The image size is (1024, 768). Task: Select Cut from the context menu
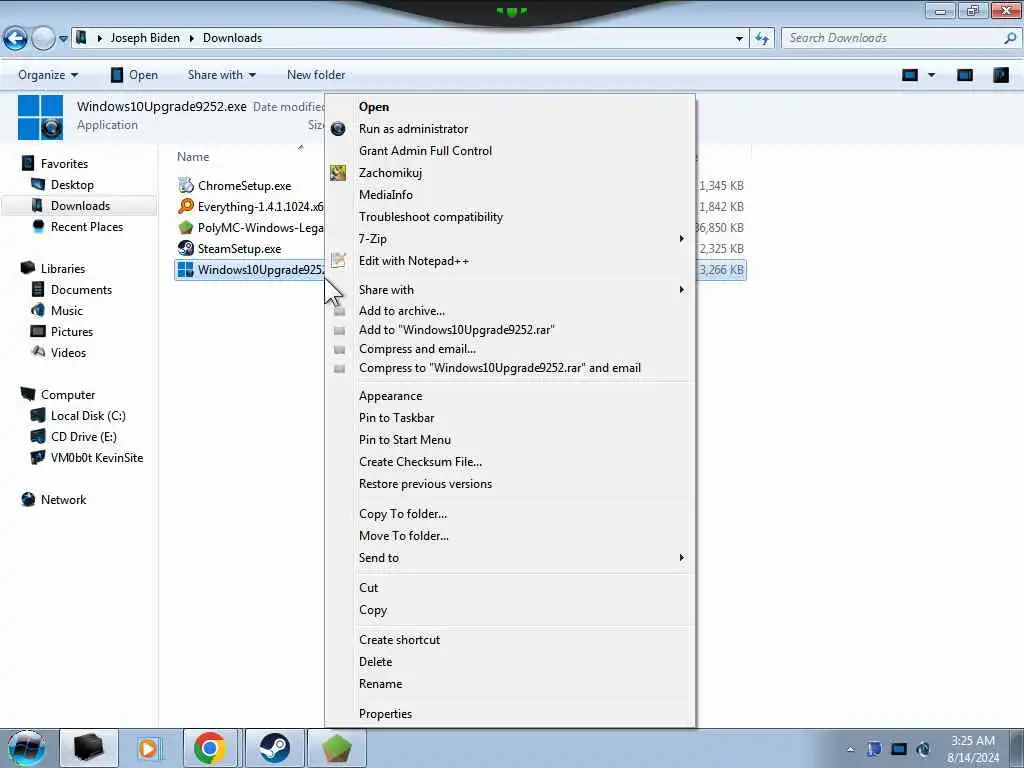(x=368, y=588)
